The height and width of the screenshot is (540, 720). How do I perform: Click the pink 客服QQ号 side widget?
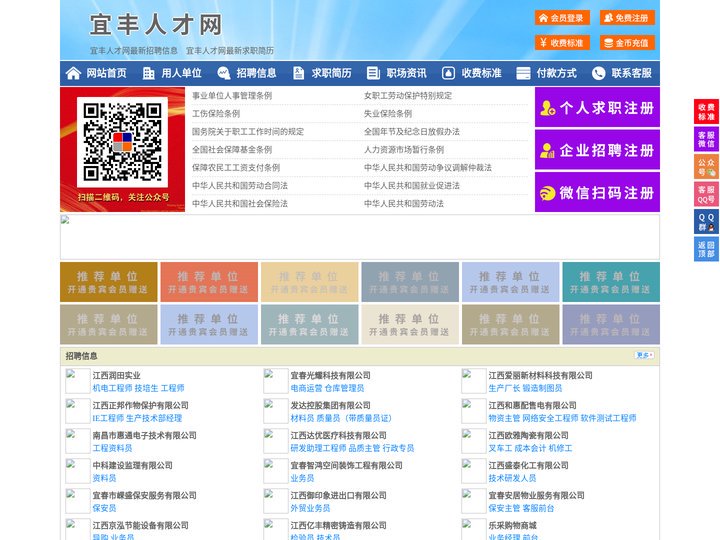[706, 194]
